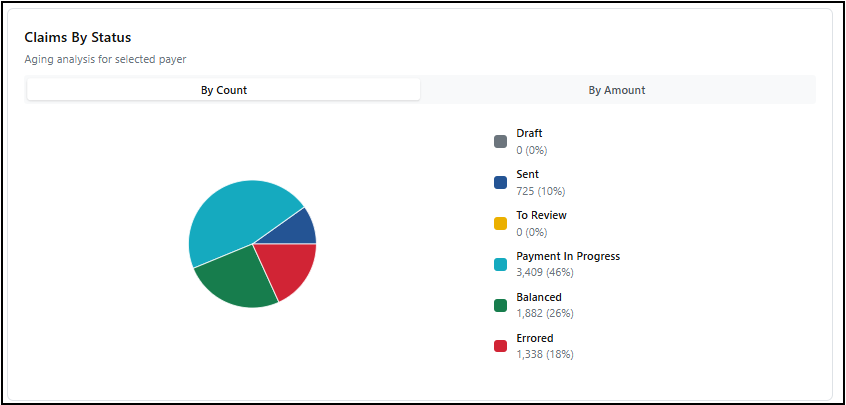
Task: Click the dark blue Sent legend swatch
Action: pyautogui.click(x=501, y=182)
